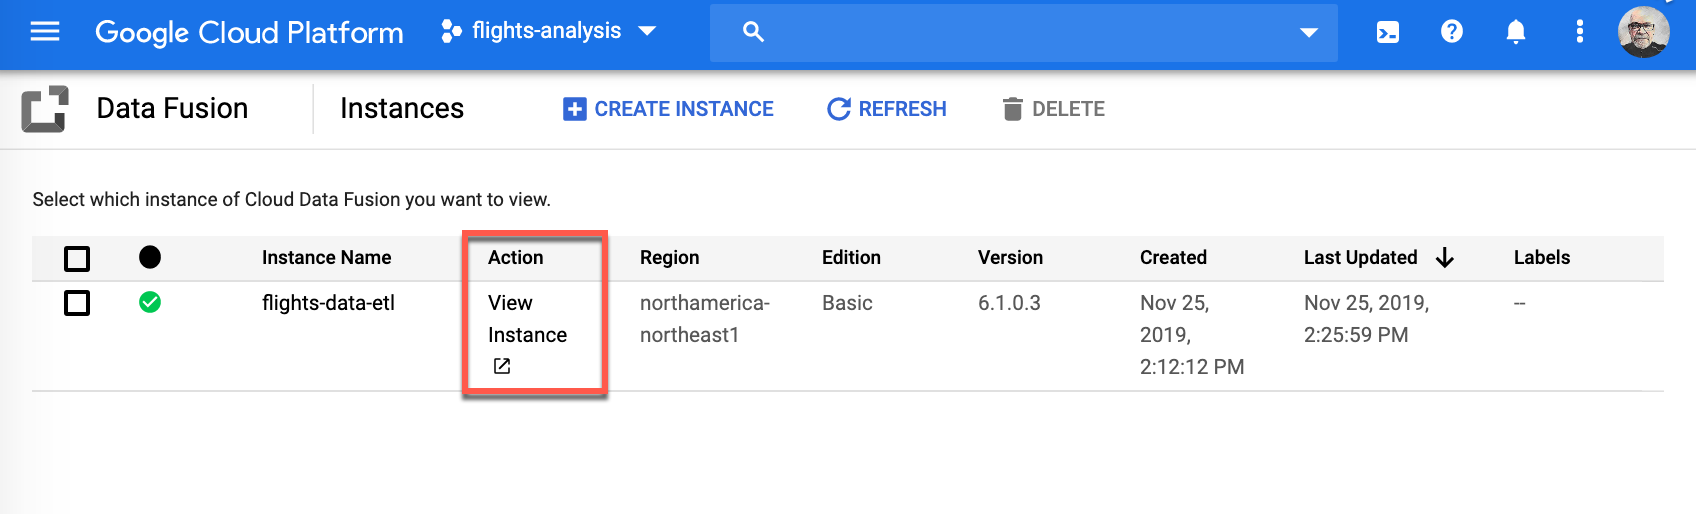Click inside the top search field
Viewport: 1696px width, 514px height.
pos(1020,33)
